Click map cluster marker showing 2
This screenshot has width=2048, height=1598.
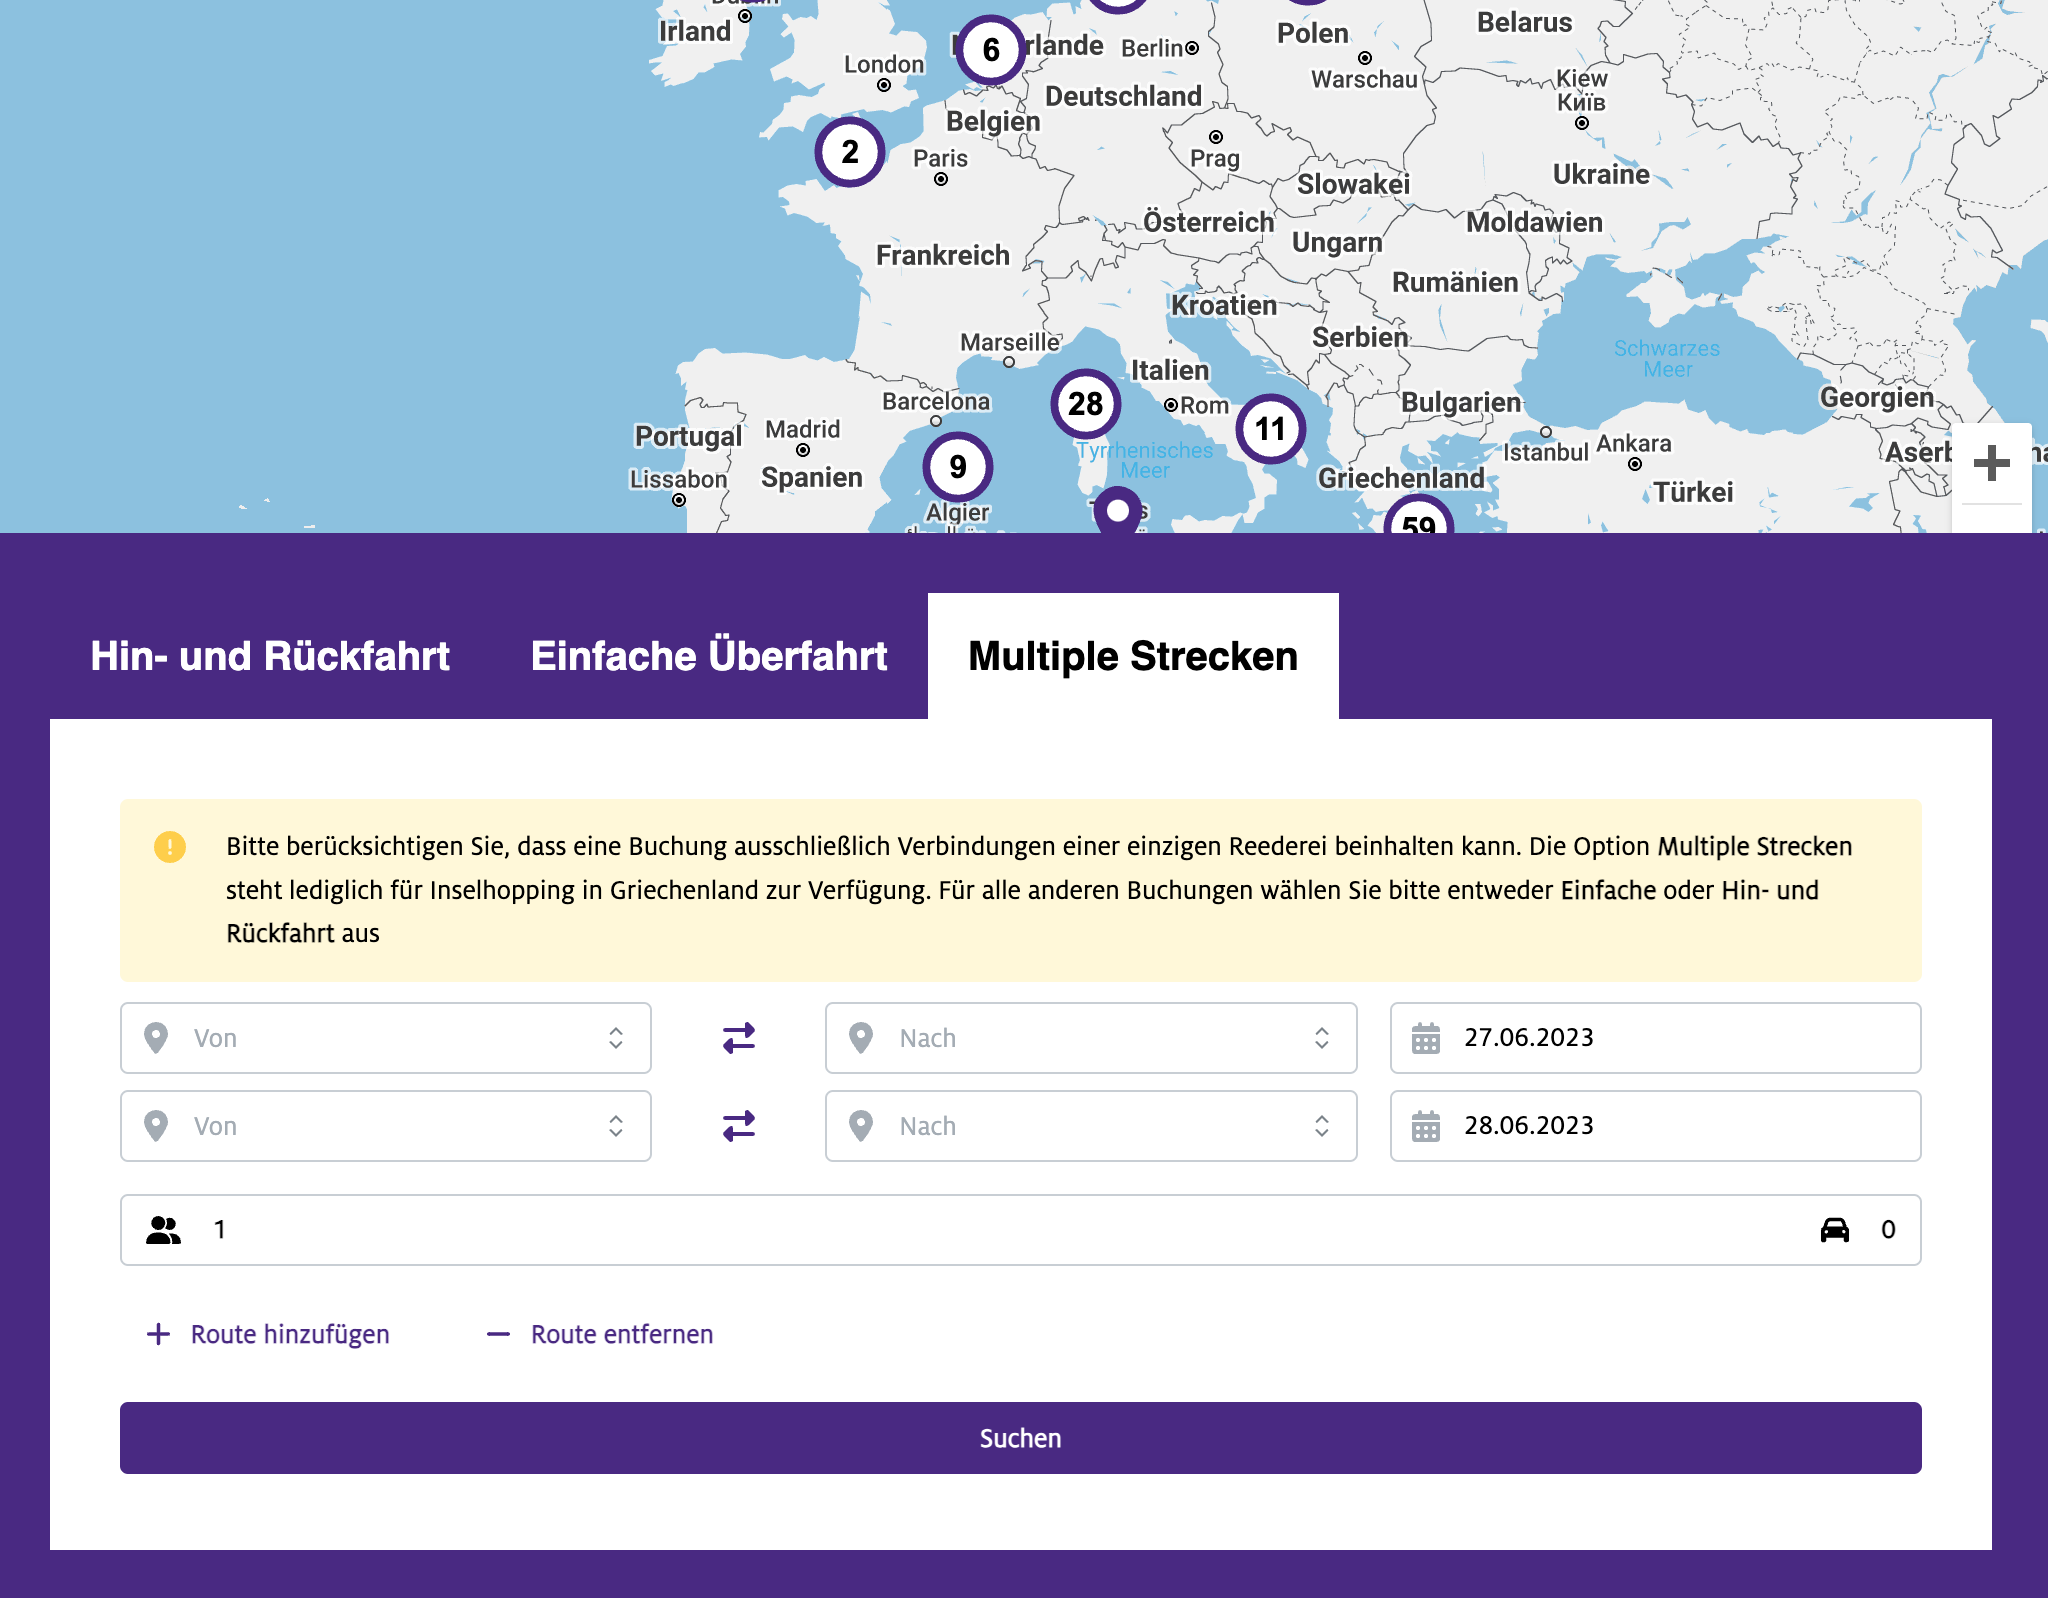[849, 152]
